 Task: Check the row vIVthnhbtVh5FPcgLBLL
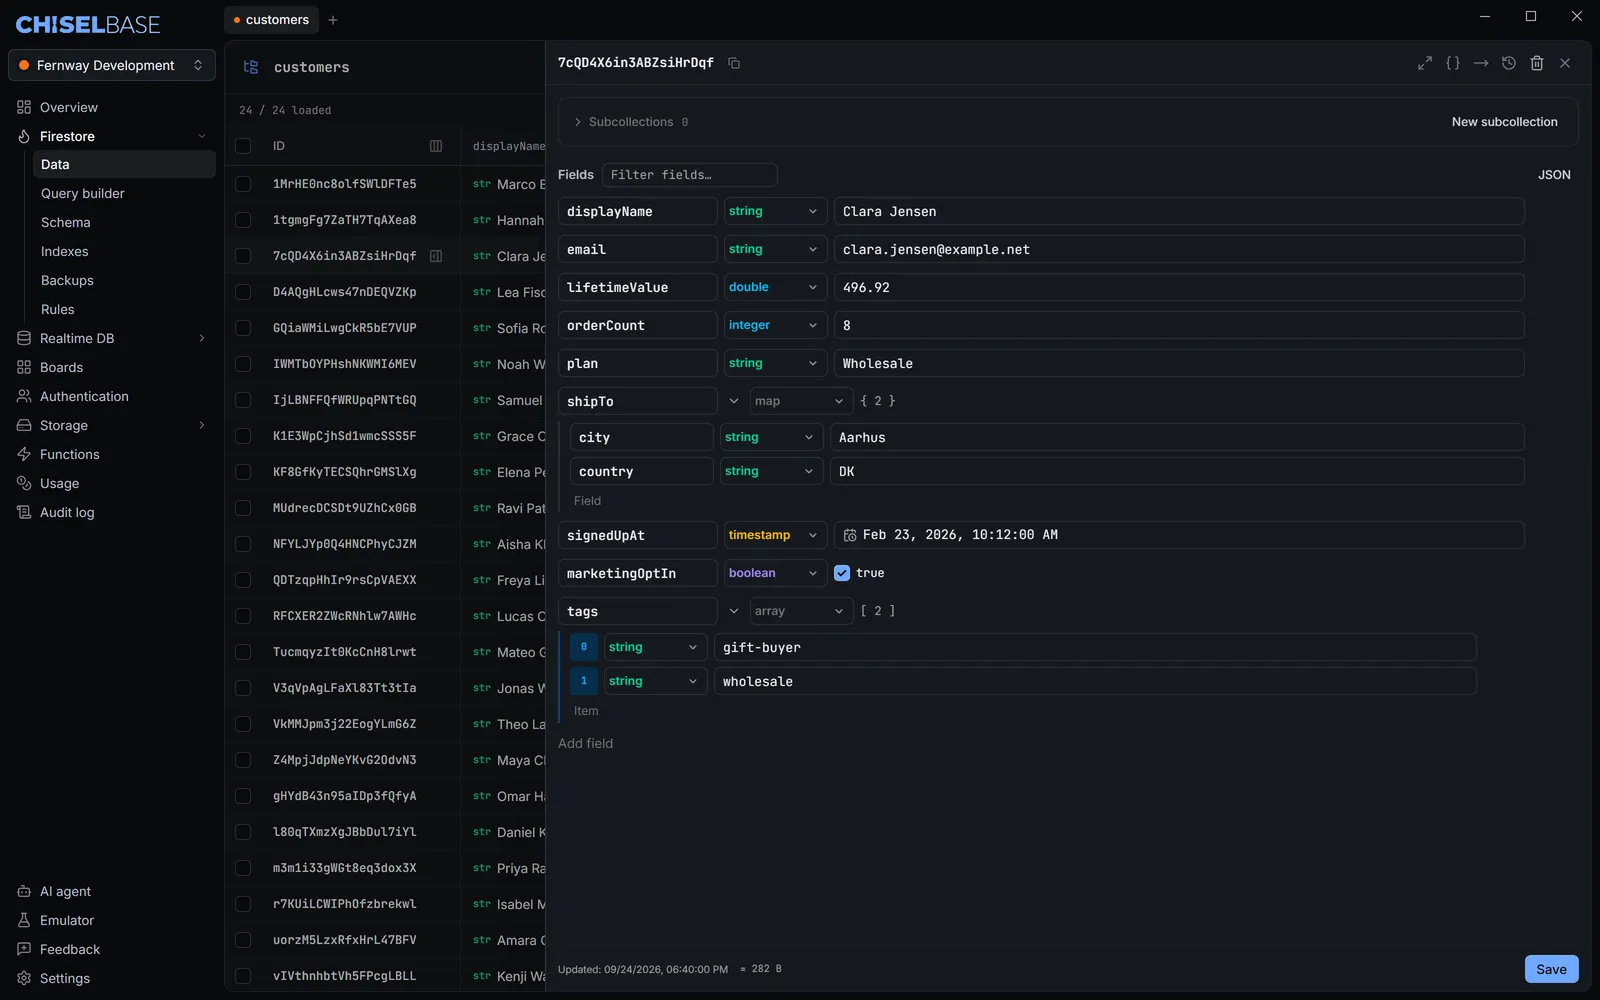coord(243,976)
